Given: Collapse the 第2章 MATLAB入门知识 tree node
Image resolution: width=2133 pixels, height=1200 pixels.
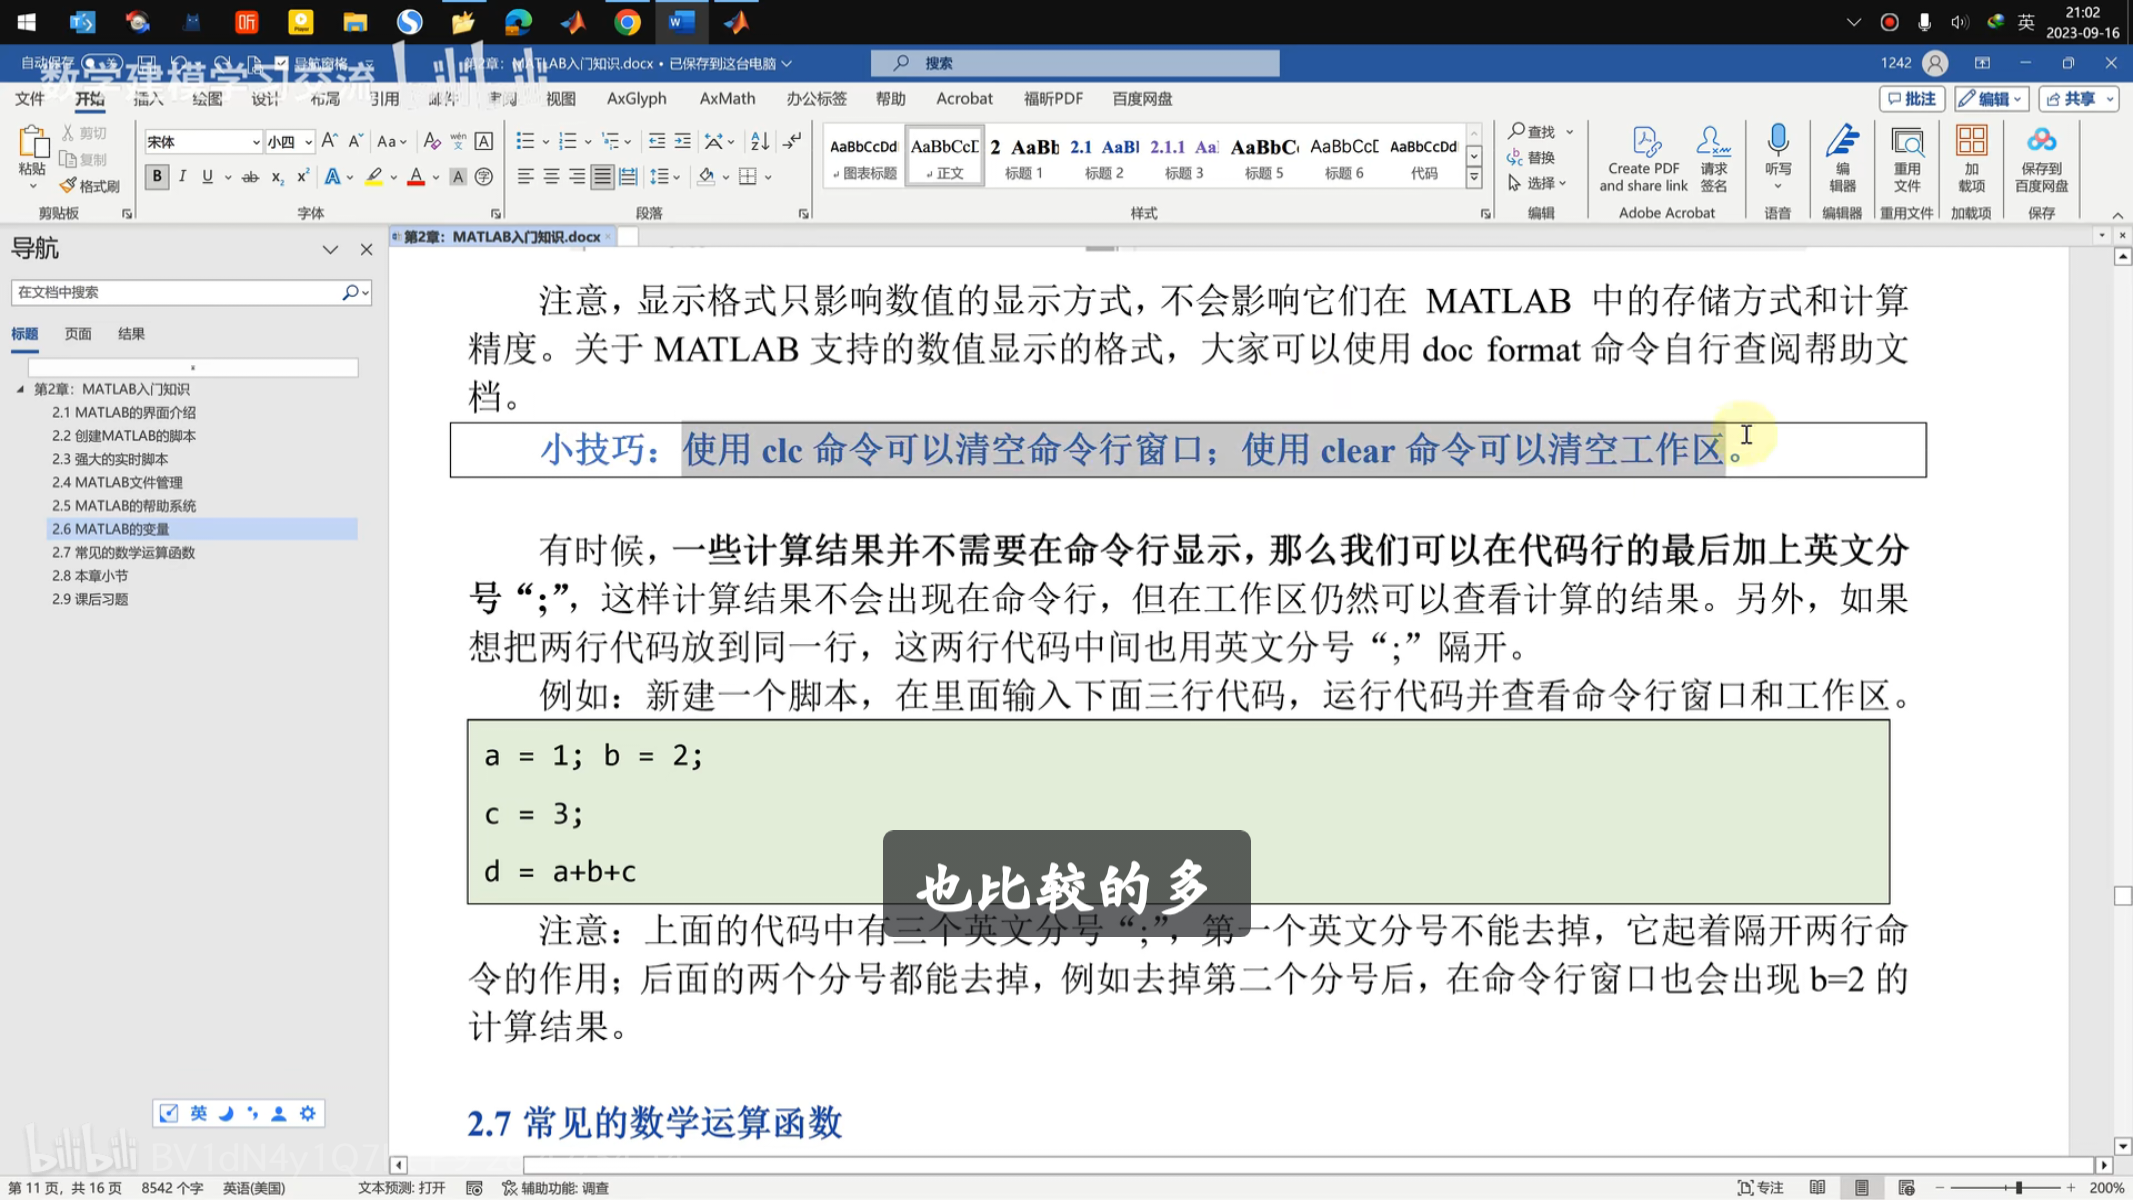Looking at the screenshot, I should coord(20,389).
